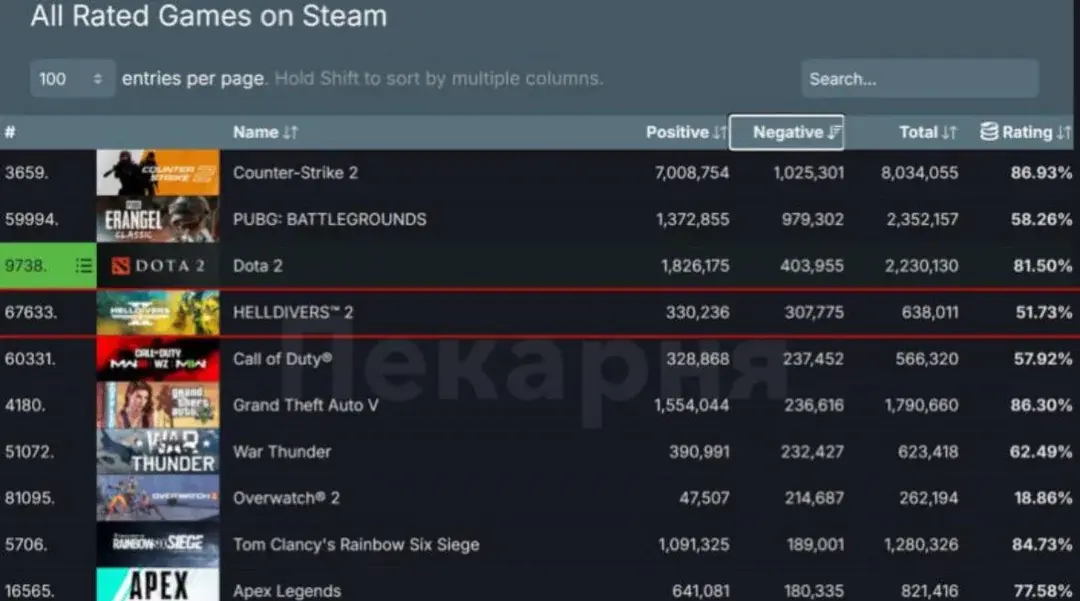This screenshot has width=1080, height=601.
Task: Select rating value 62.49%
Action: (1041, 452)
